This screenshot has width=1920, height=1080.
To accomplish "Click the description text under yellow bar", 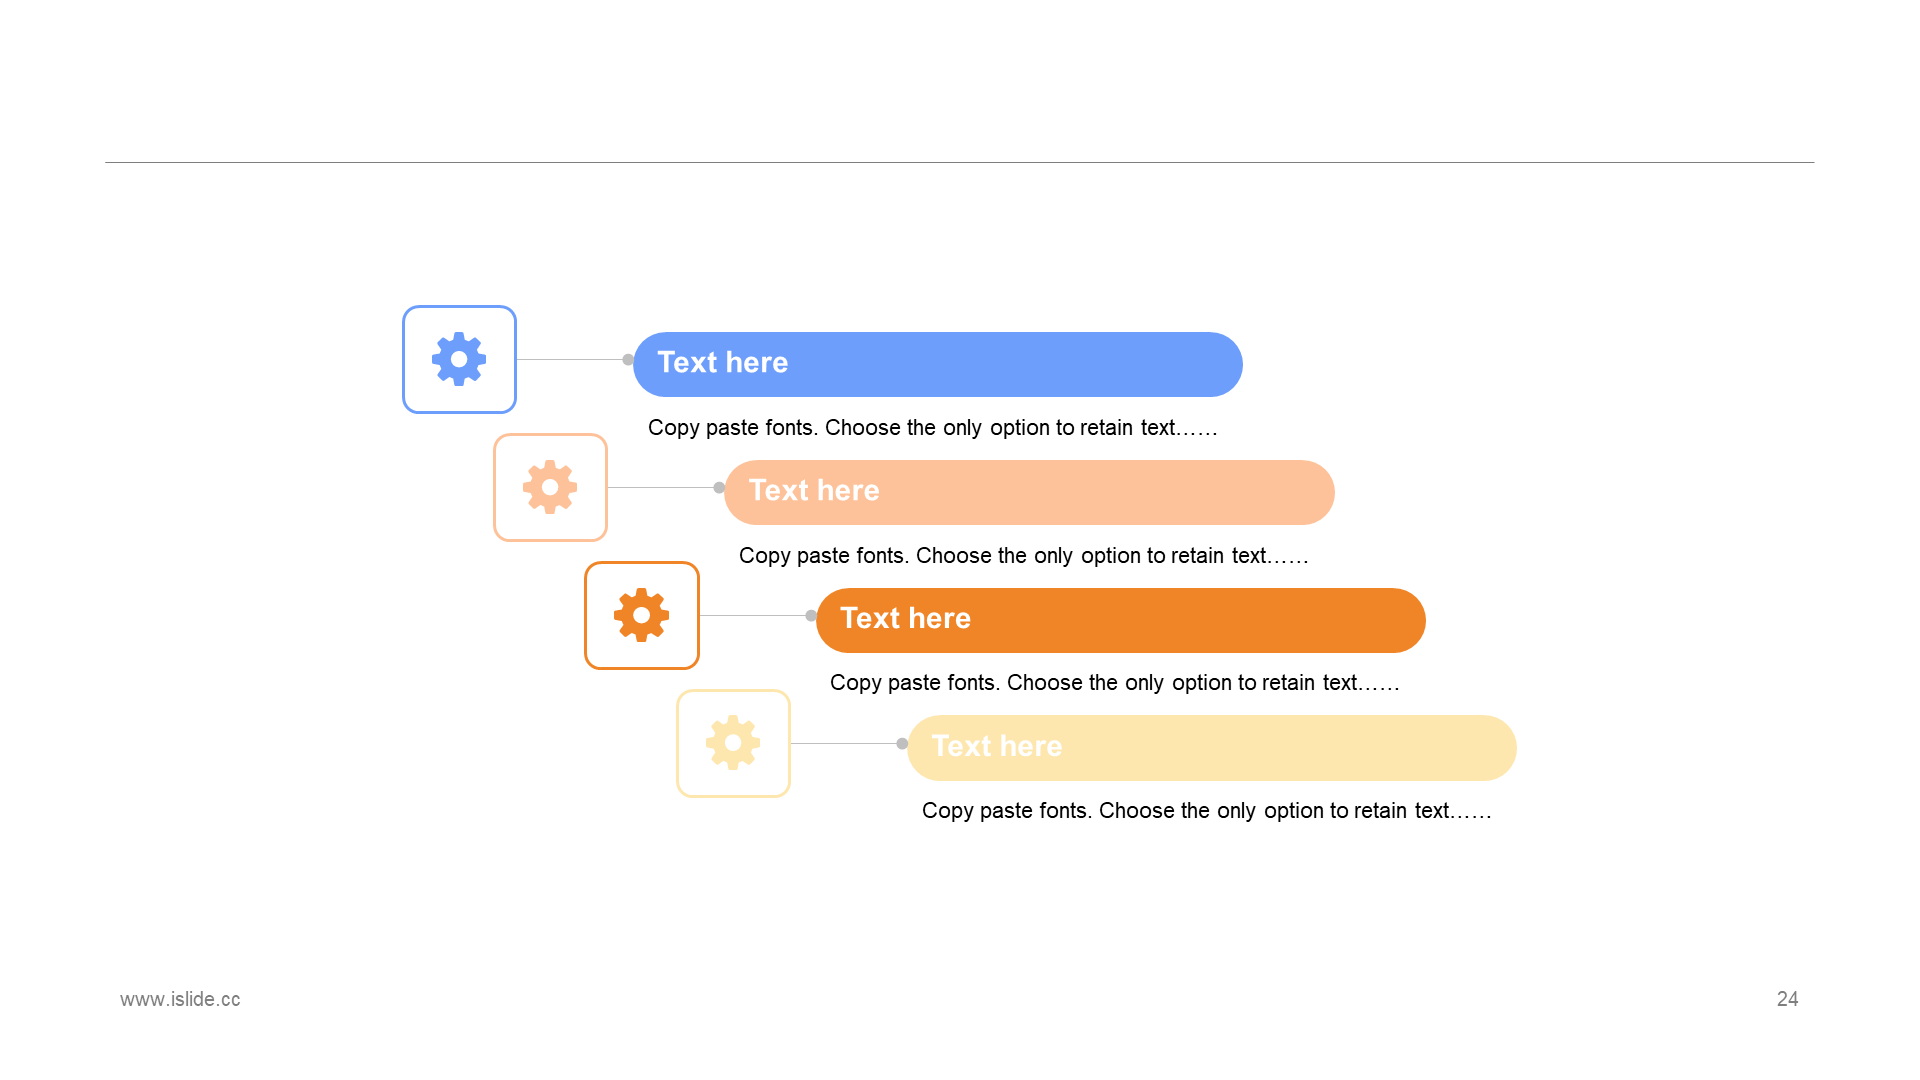I will pos(1207,811).
